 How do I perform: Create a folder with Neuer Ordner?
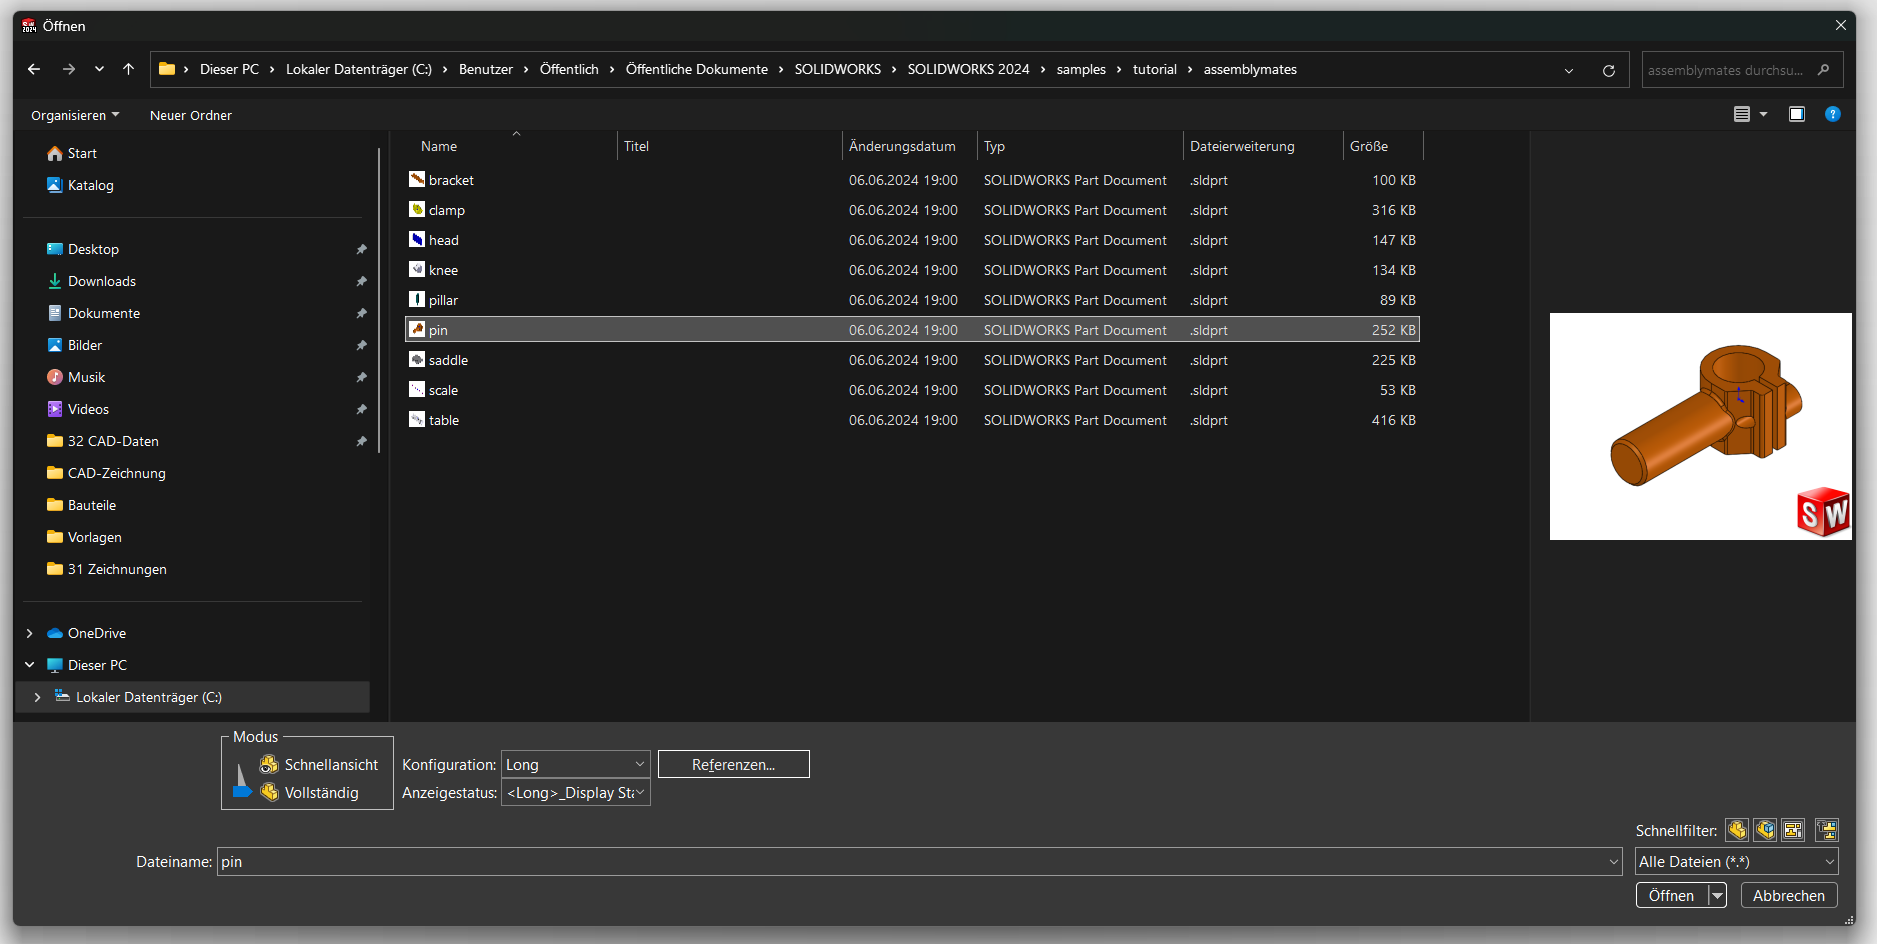click(191, 115)
